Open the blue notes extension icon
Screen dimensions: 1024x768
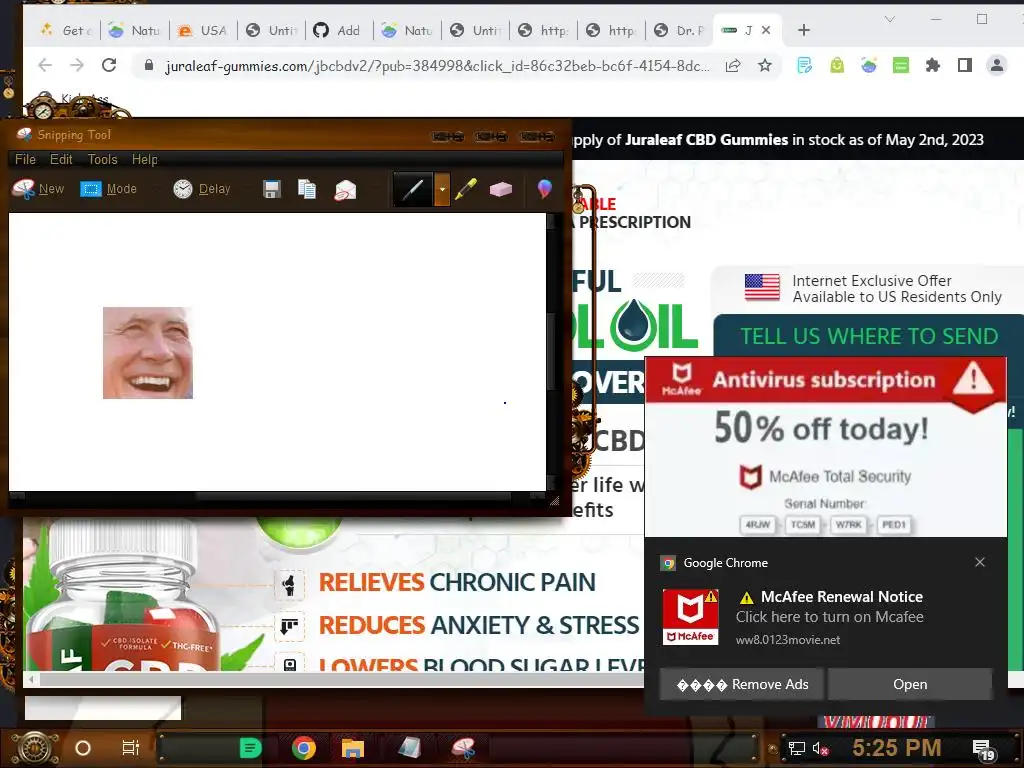point(805,65)
